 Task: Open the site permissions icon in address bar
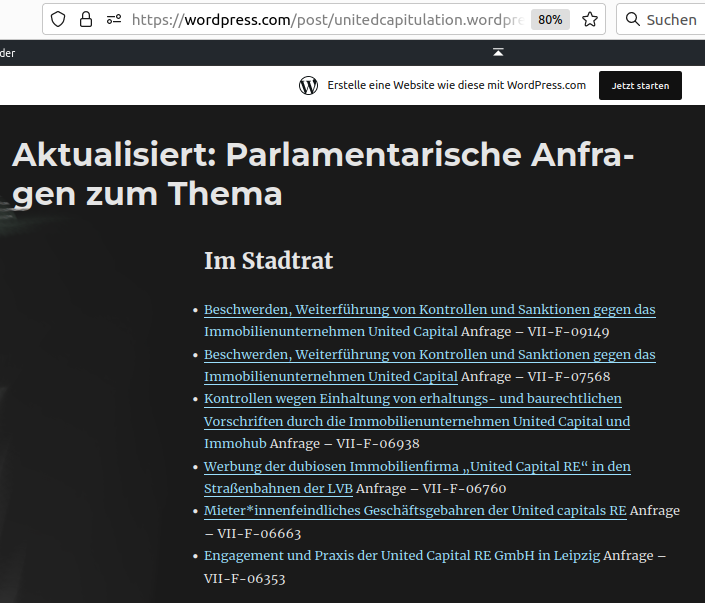coord(114,19)
